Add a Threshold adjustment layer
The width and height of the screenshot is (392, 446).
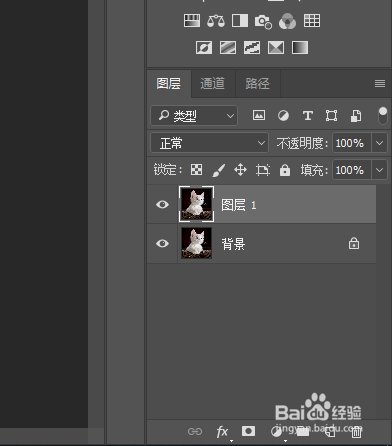point(252,48)
